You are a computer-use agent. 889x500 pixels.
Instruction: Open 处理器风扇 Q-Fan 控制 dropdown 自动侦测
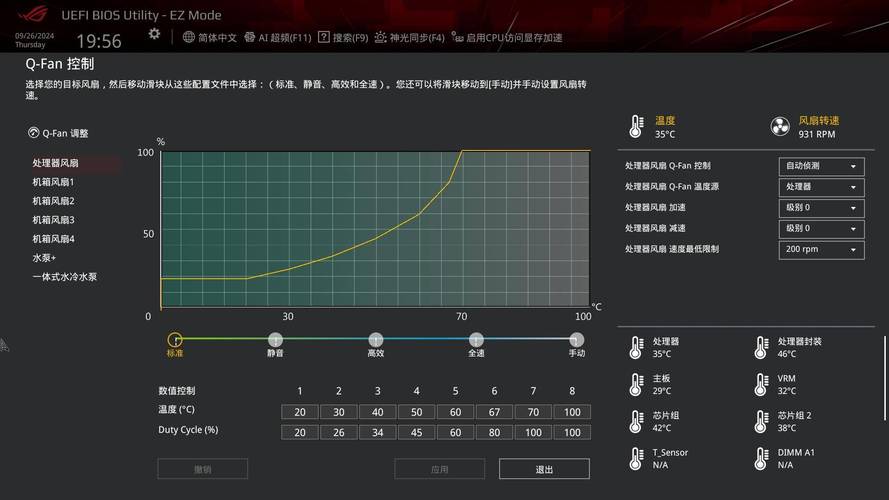822,166
